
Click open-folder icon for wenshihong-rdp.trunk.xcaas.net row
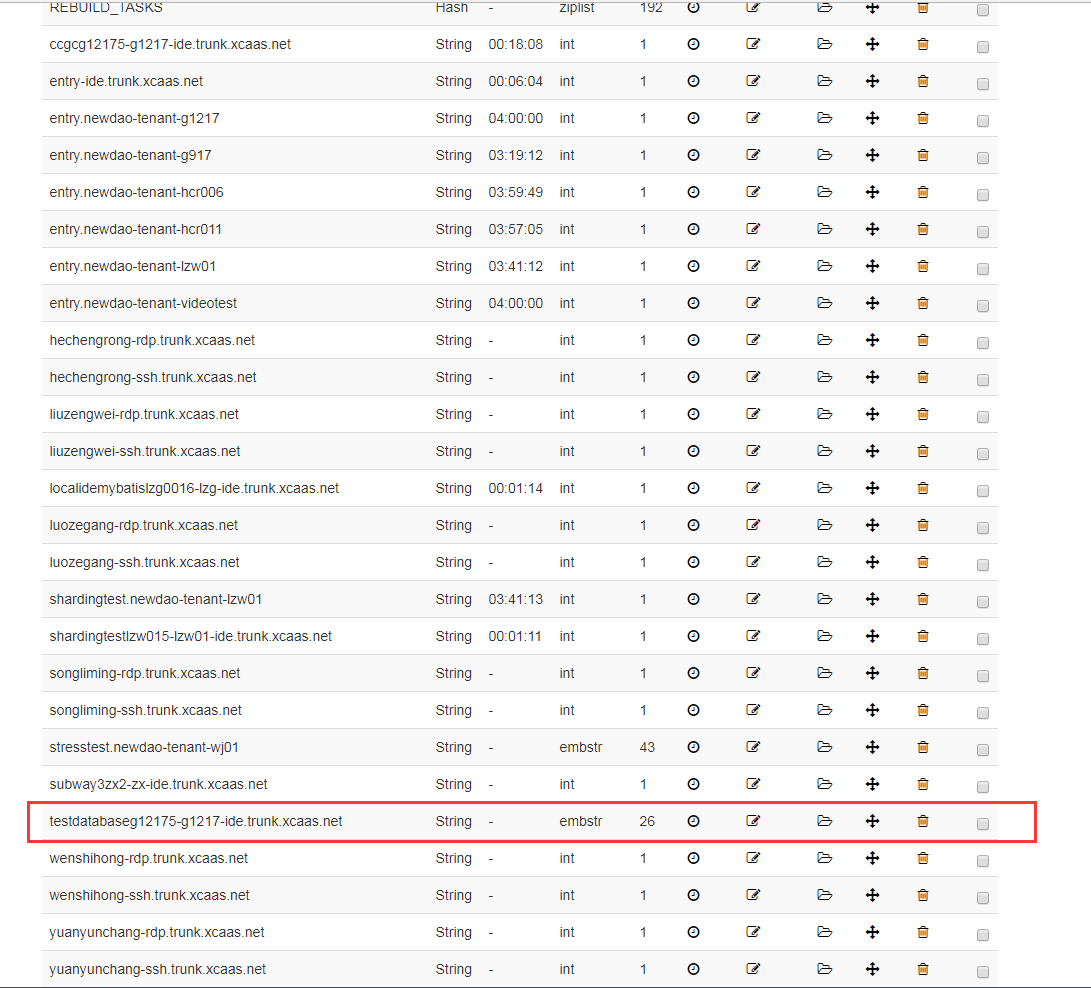(824, 858)
